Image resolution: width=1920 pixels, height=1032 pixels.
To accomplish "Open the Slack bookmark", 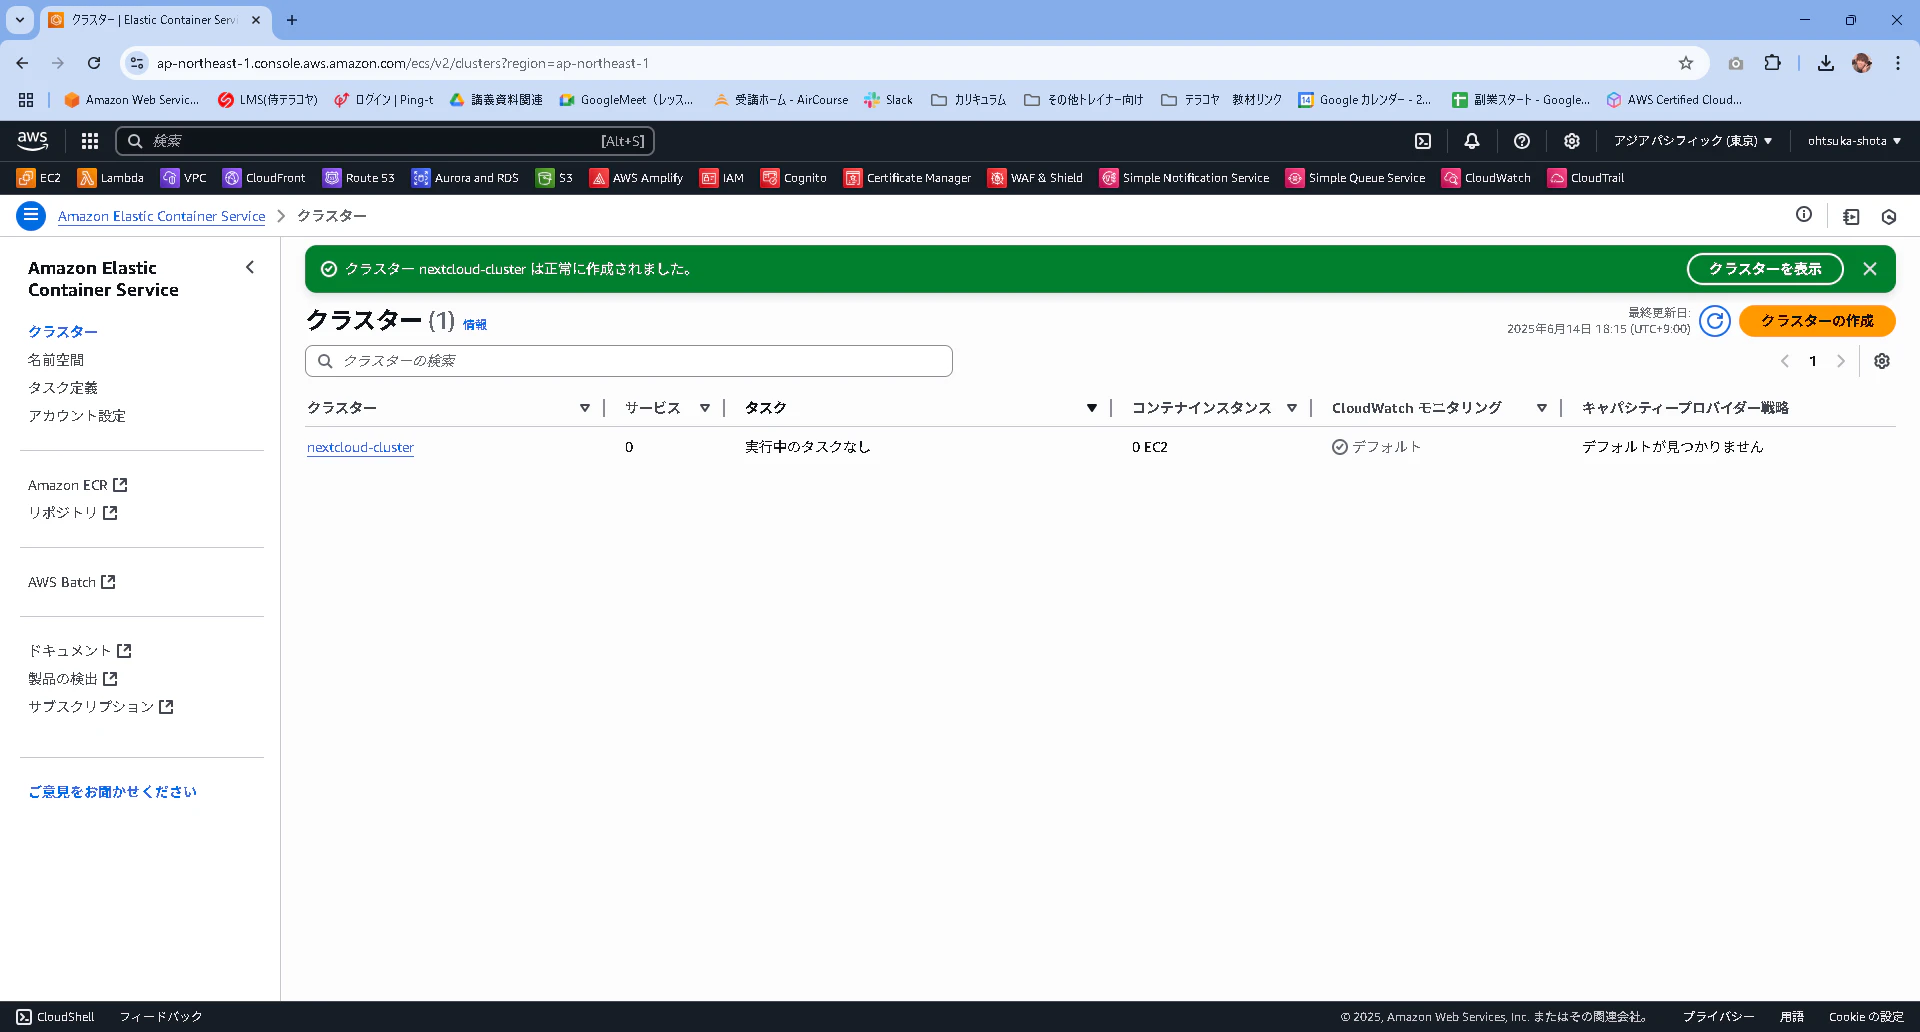I will (x=888, y=100).
